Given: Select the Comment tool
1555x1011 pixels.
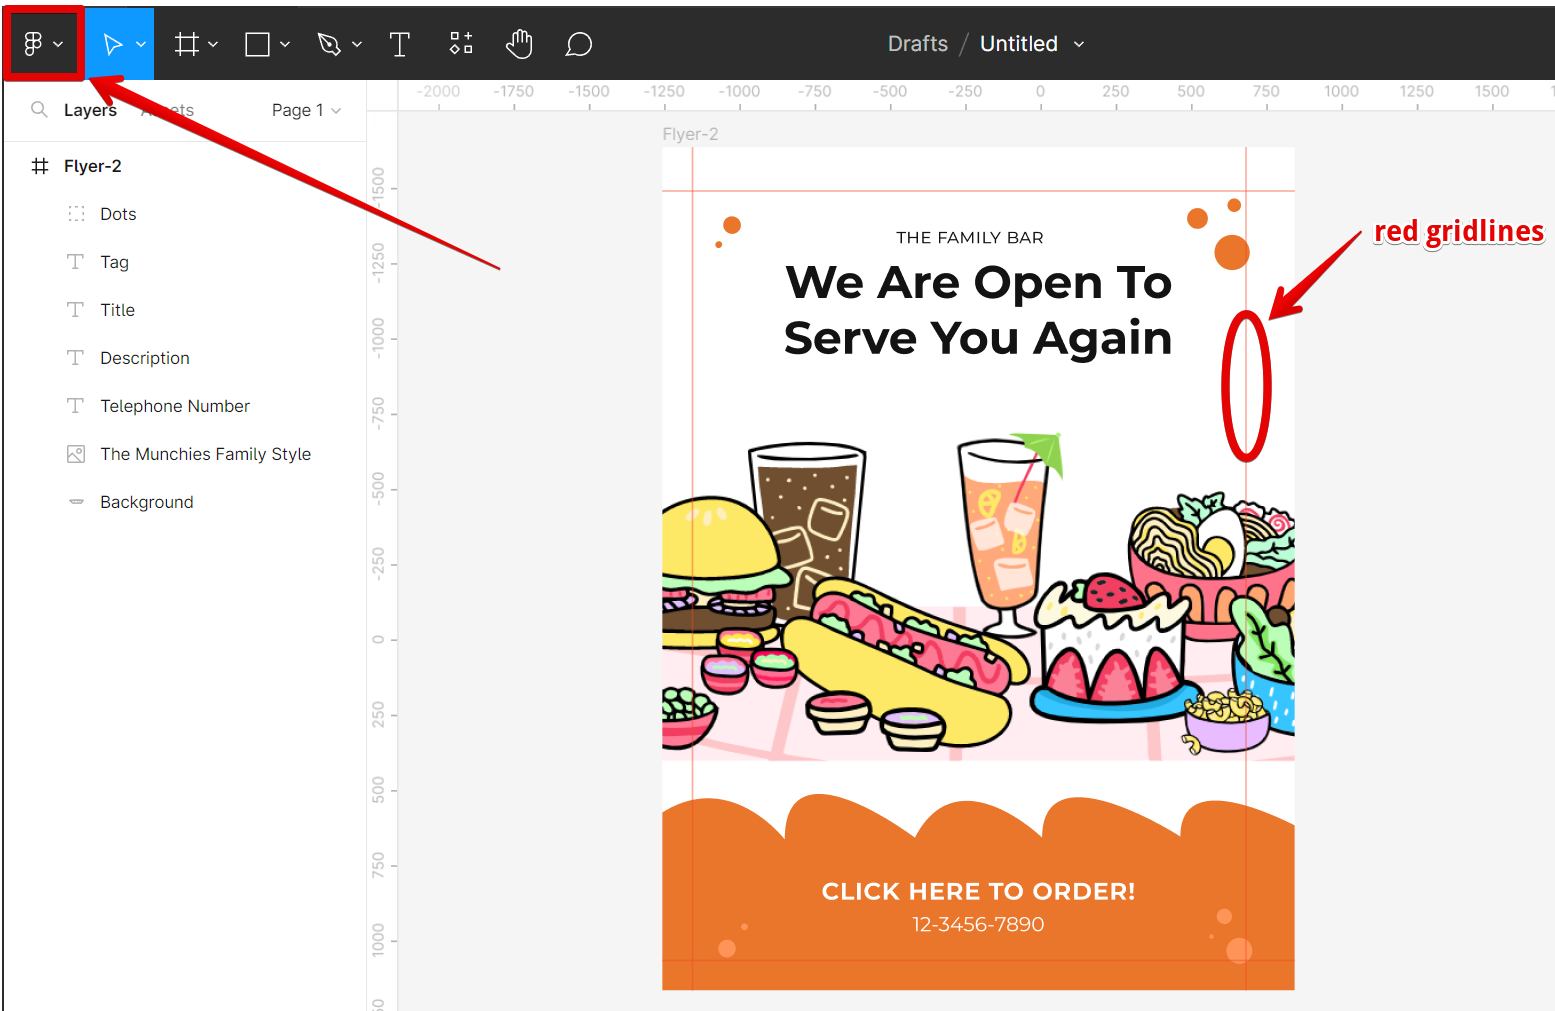Looking at the screenshot, I should (x=578, y=44).
